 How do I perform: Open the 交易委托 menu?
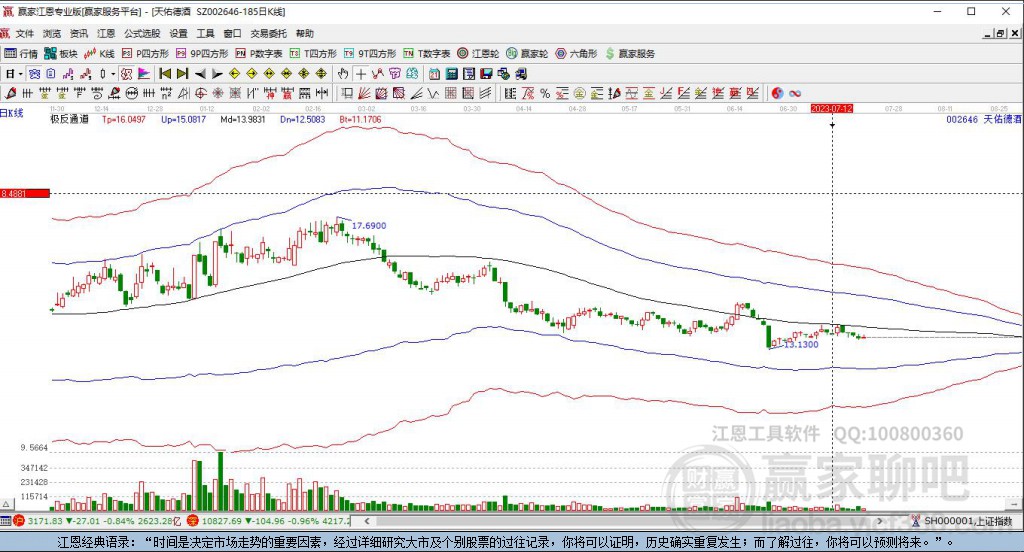[x=268, y=33]
